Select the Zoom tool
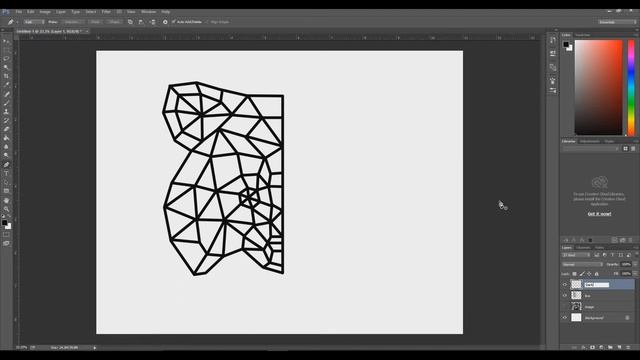Screen dimensions: 640x360 pos(6,209)
